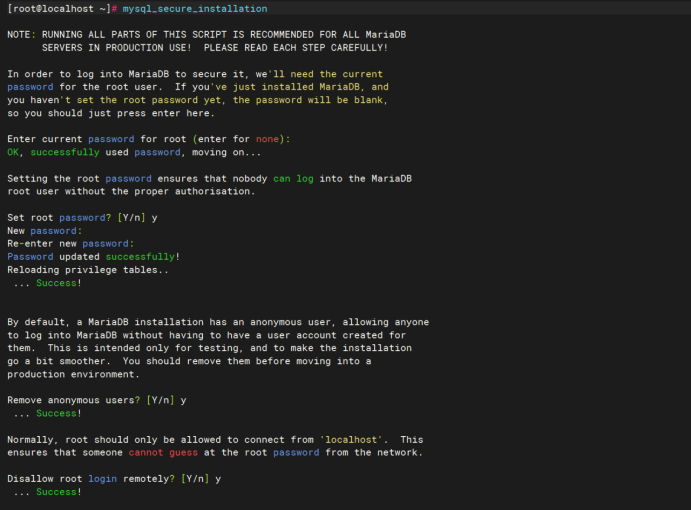Click 'Disallow root login remotely?' line
This screenshot has width=691, height=510.
114,479
